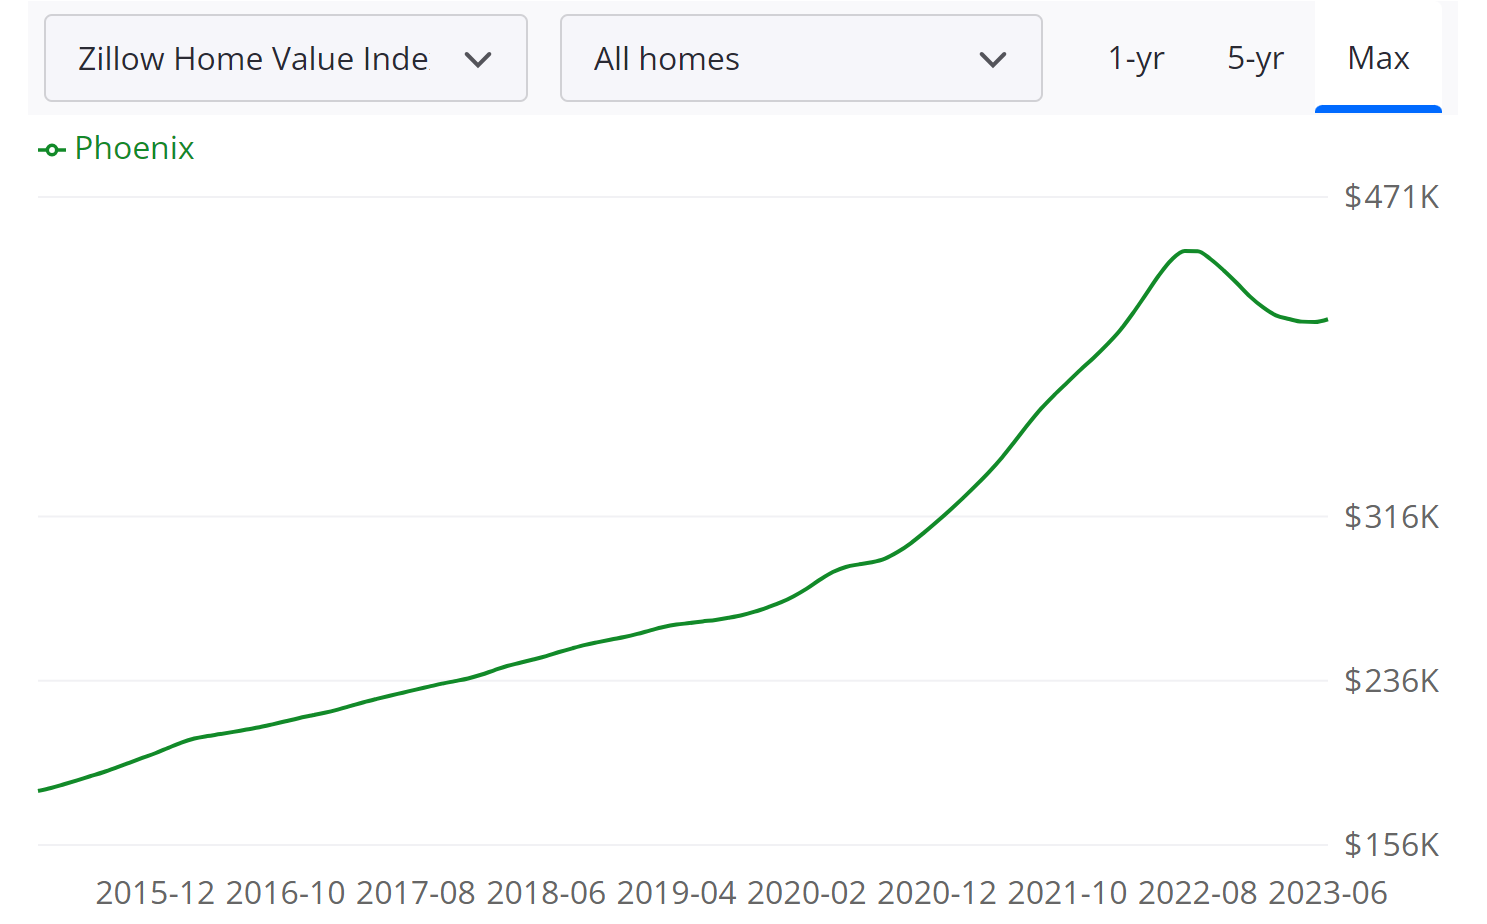
Task: Open the Zillow Home Value Index dropdown
Action: pyautogui.click(x=286, y=58)
